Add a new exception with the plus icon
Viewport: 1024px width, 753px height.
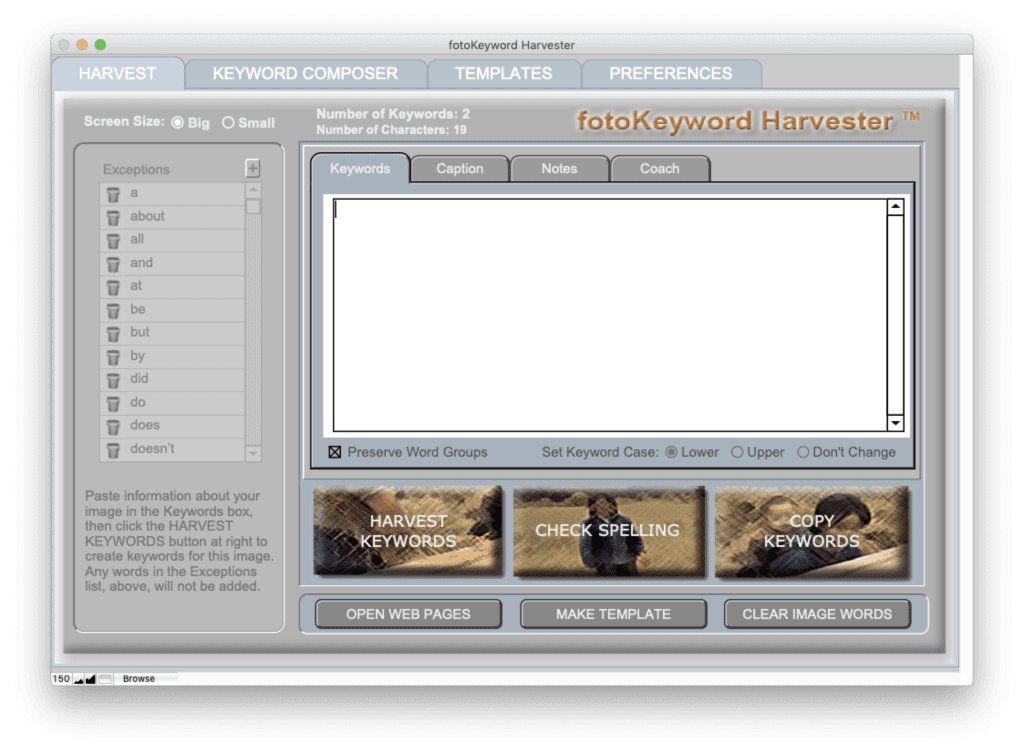click(253, 168)
